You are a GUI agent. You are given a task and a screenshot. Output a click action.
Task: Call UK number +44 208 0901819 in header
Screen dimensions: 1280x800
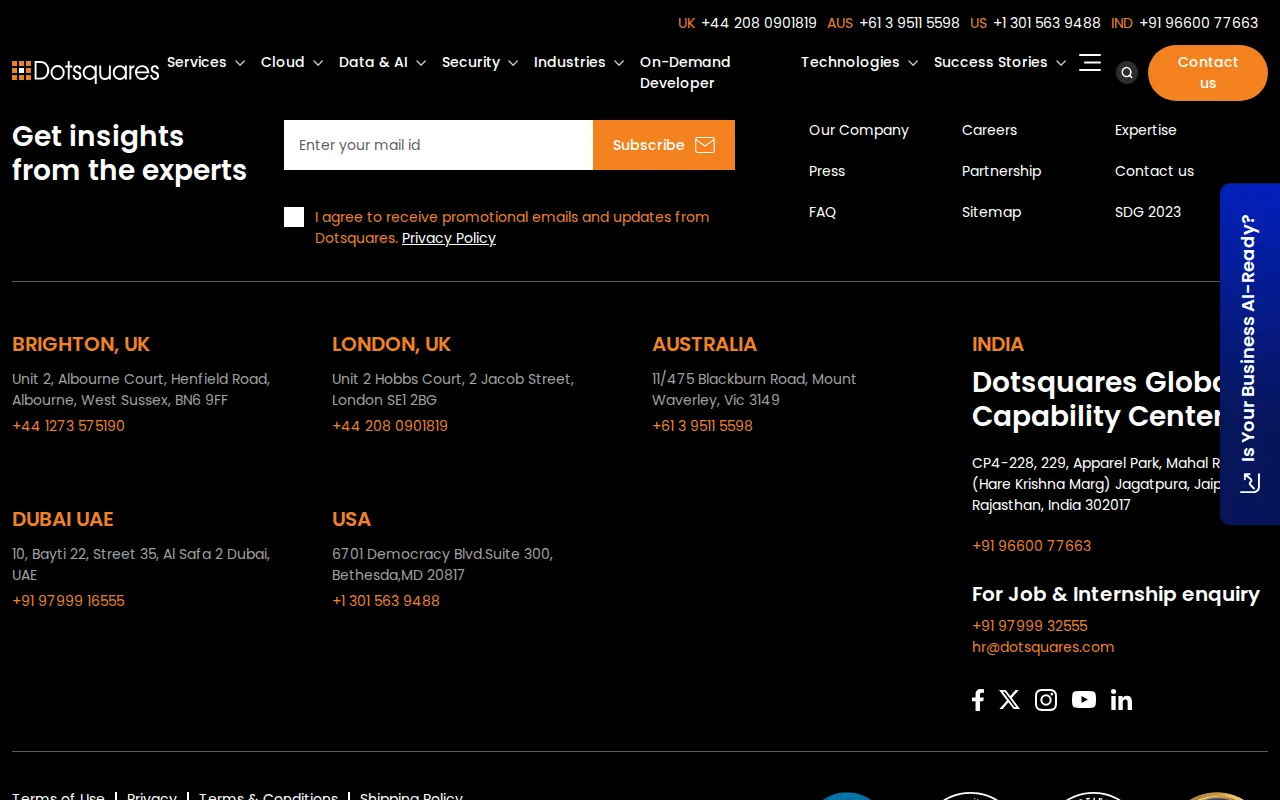coord(759,23)
